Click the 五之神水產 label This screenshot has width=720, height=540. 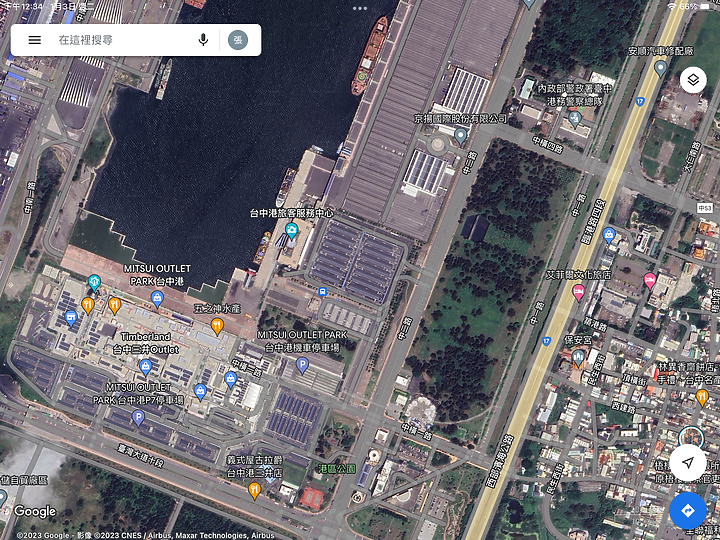tap(217, 309)
